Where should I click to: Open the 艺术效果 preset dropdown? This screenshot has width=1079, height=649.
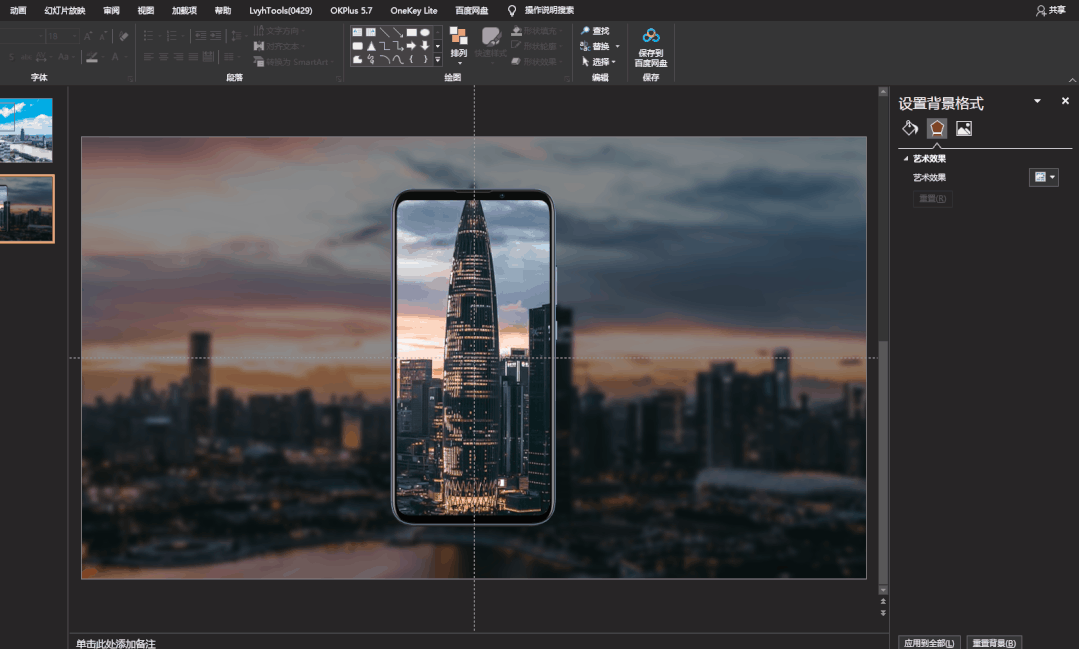coord(1043,178)
